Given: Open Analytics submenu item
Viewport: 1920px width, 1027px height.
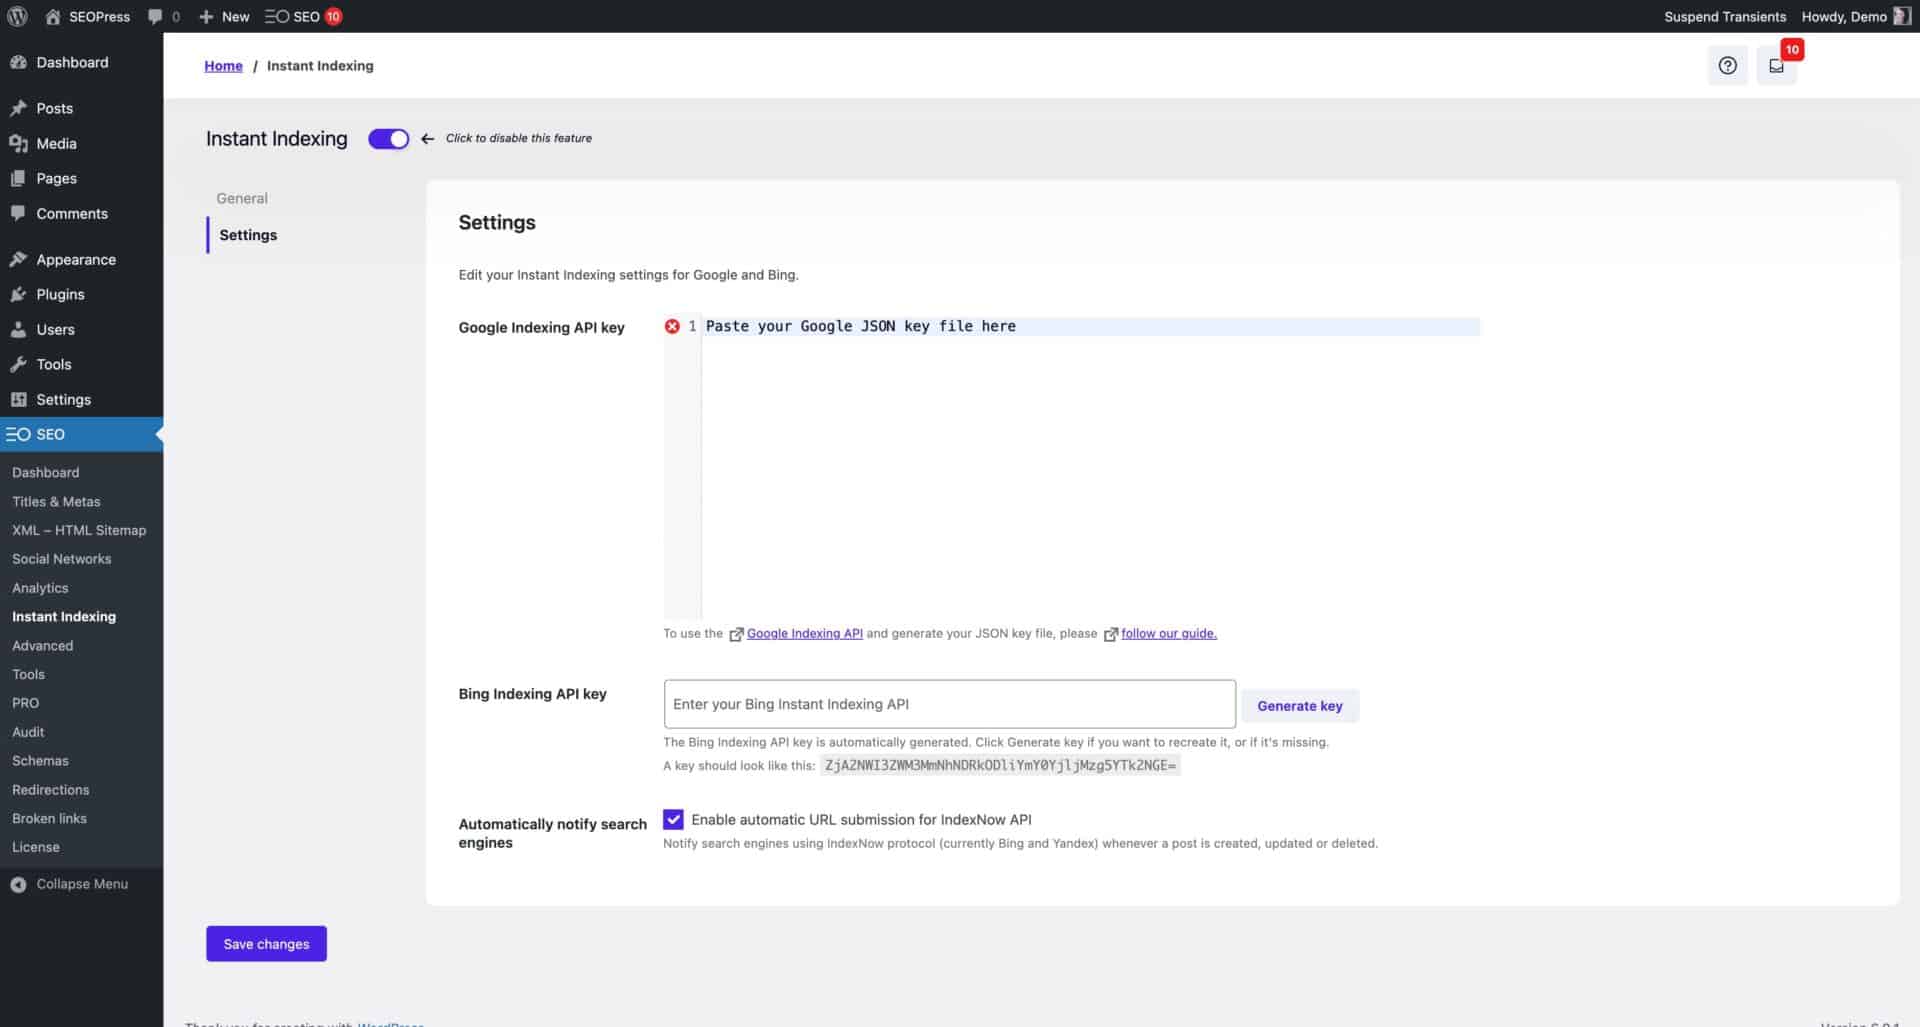Looking at the screenshot, I should [40, 588].
